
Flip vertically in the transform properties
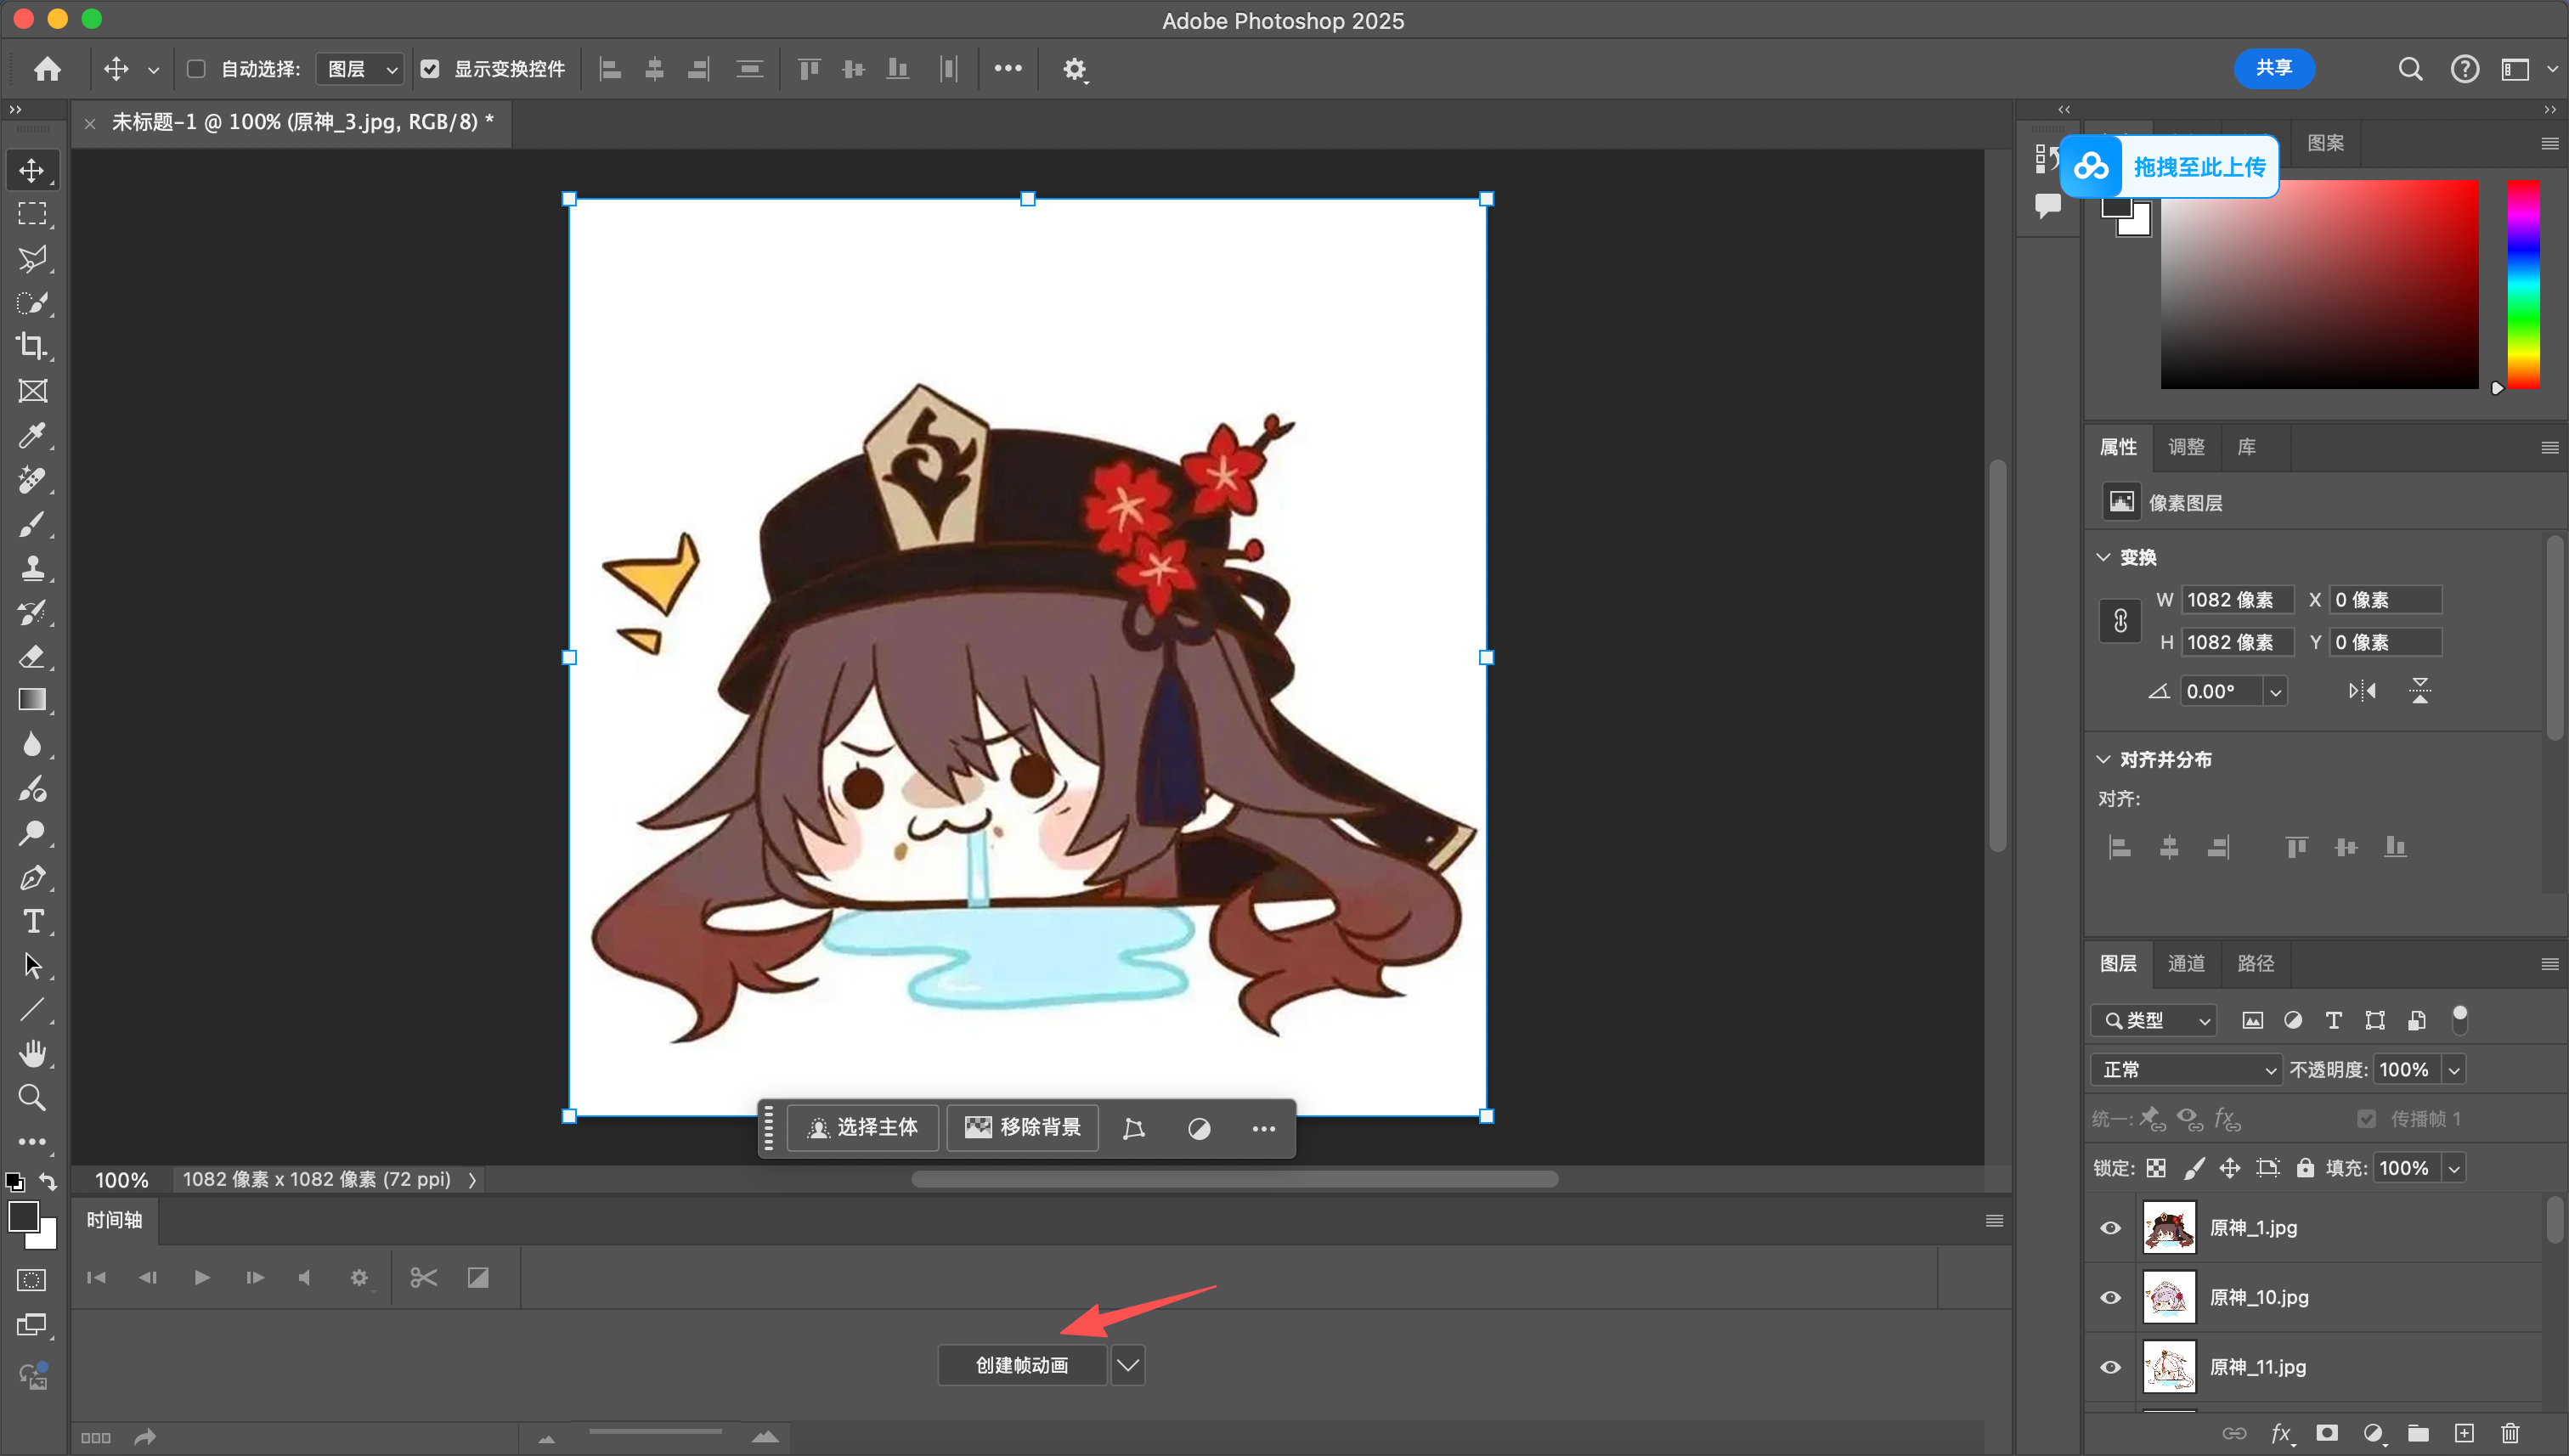point(2420,691)
